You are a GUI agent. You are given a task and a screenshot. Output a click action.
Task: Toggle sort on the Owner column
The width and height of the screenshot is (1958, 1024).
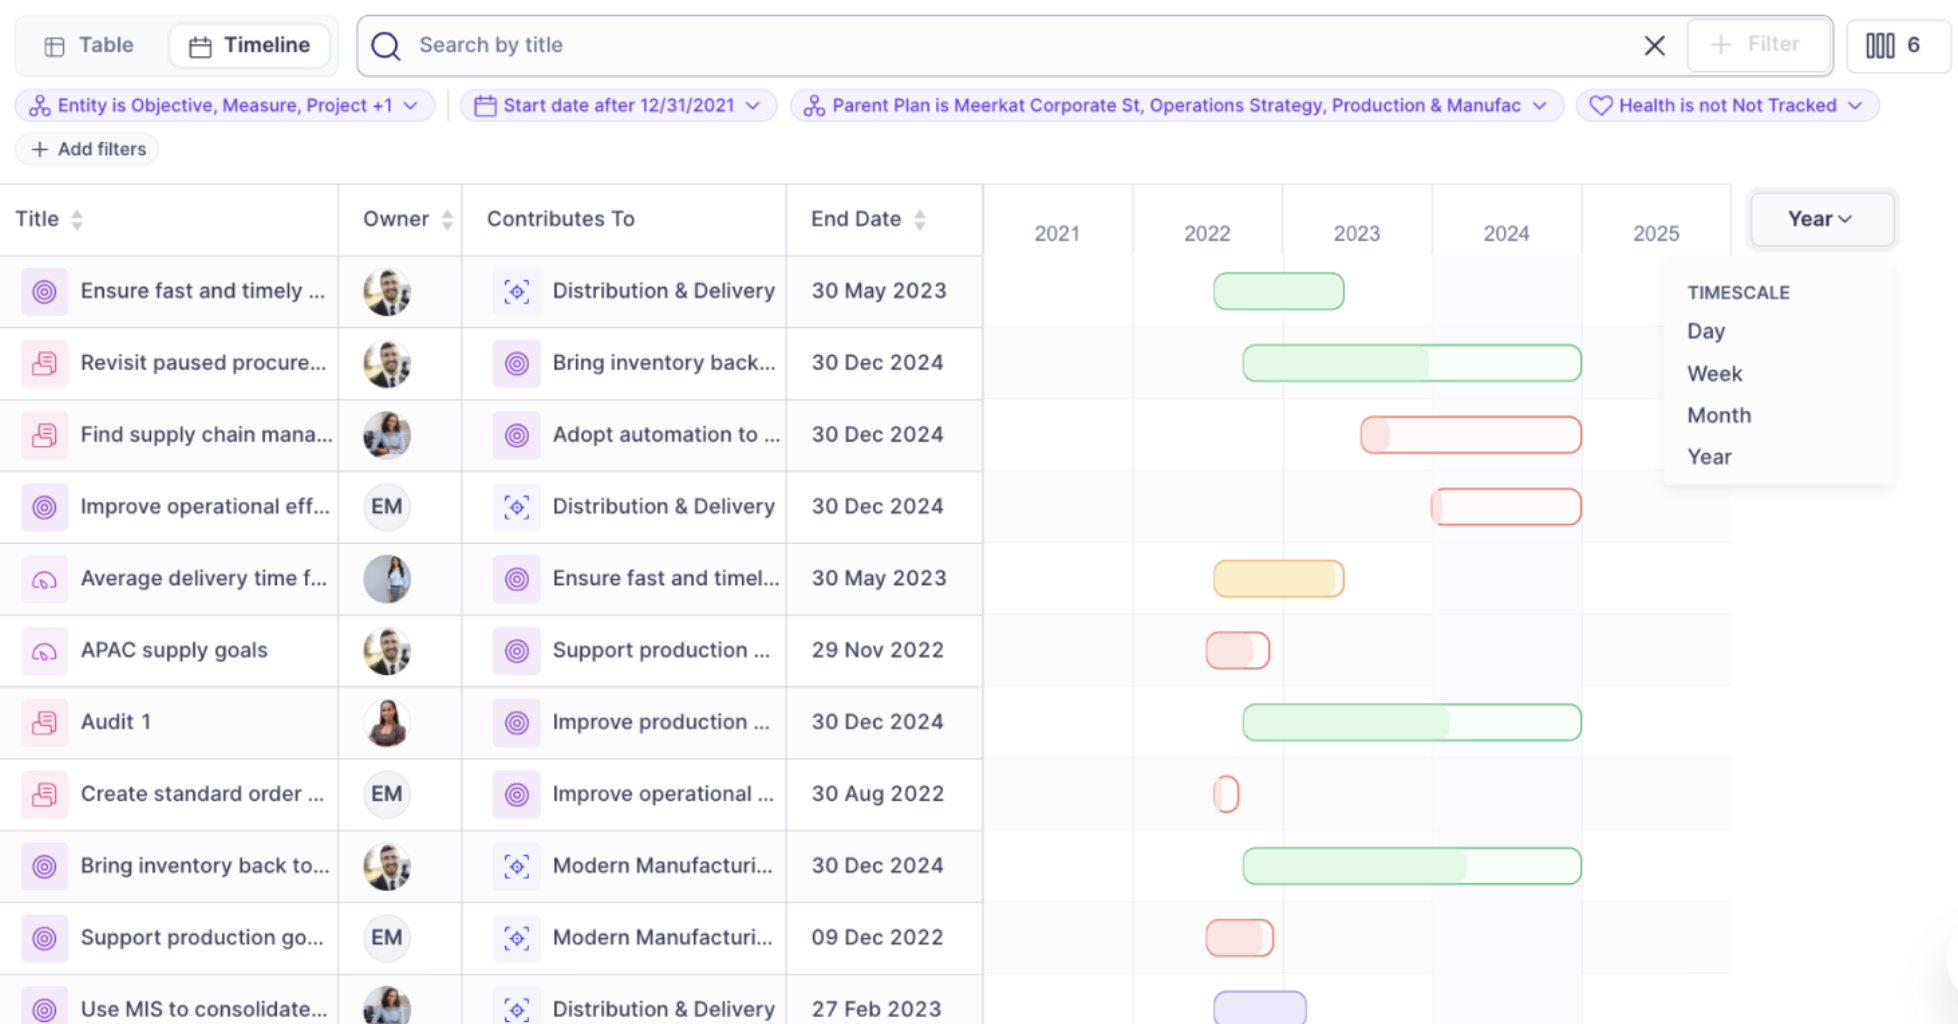(x=447, y=219)
